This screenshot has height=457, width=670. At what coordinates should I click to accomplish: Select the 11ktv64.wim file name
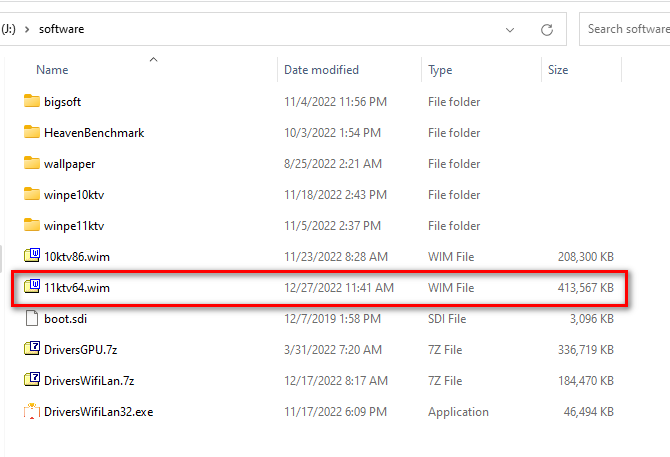click(x=77, y=288)
